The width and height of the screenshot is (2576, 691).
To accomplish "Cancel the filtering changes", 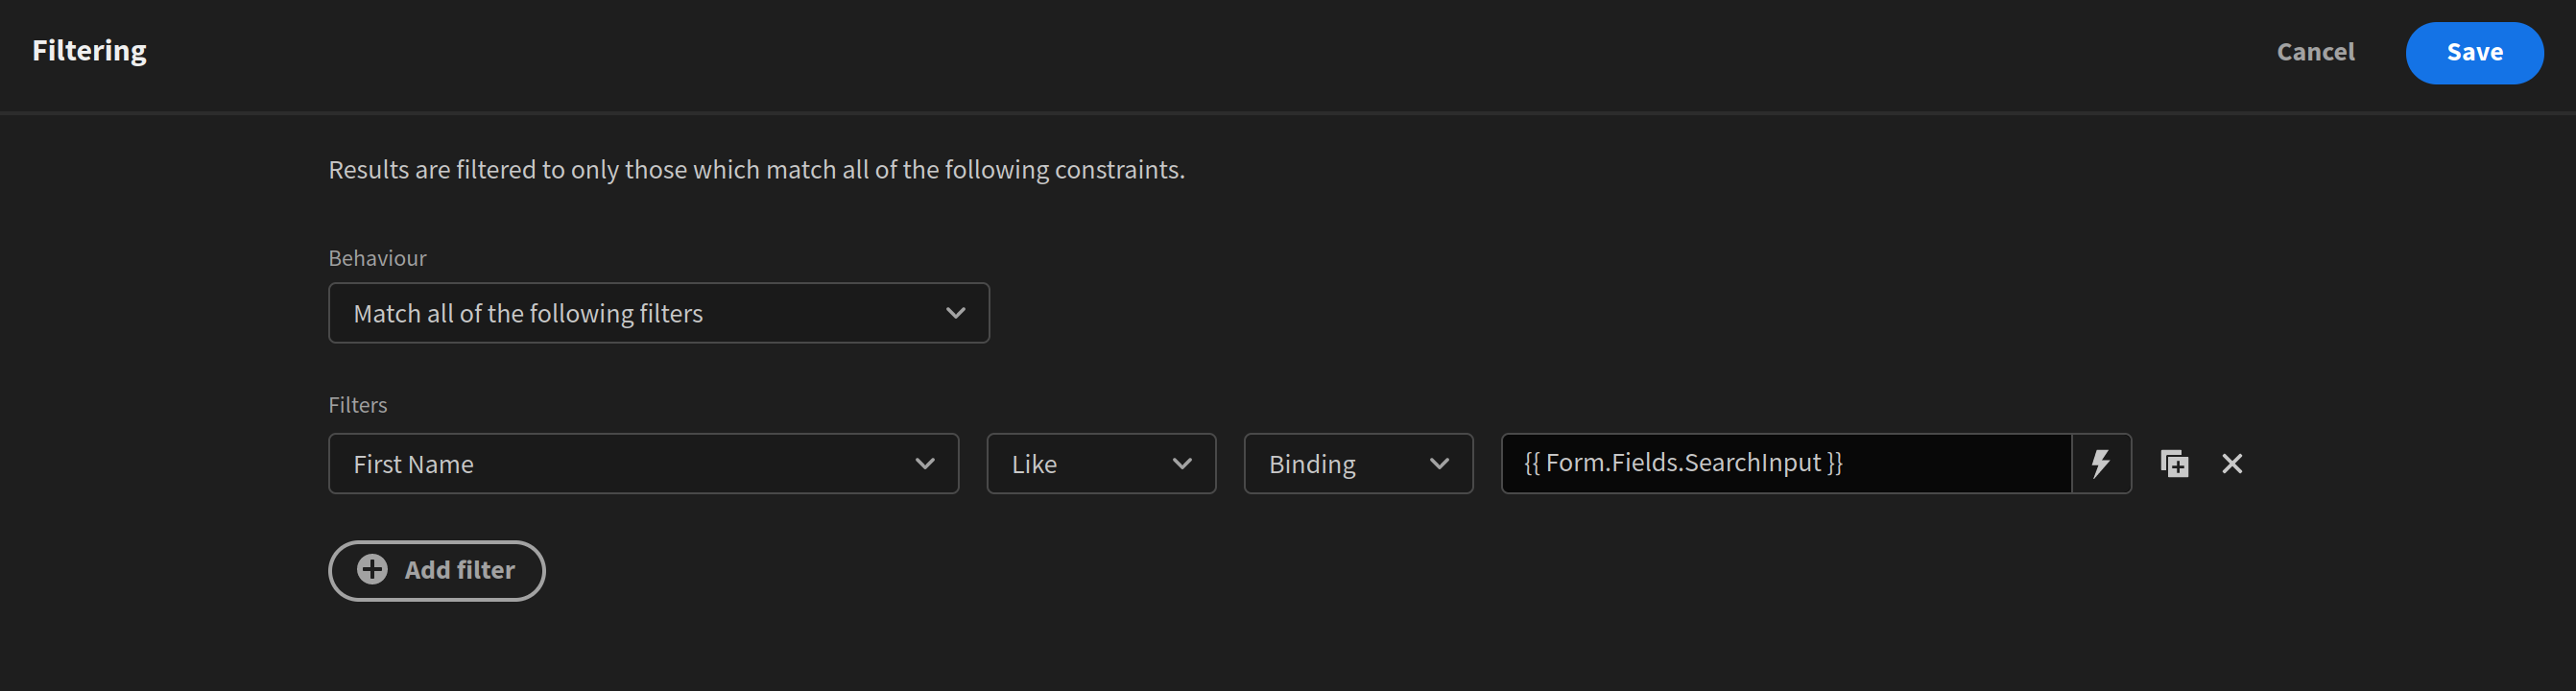I will 2315,52.
